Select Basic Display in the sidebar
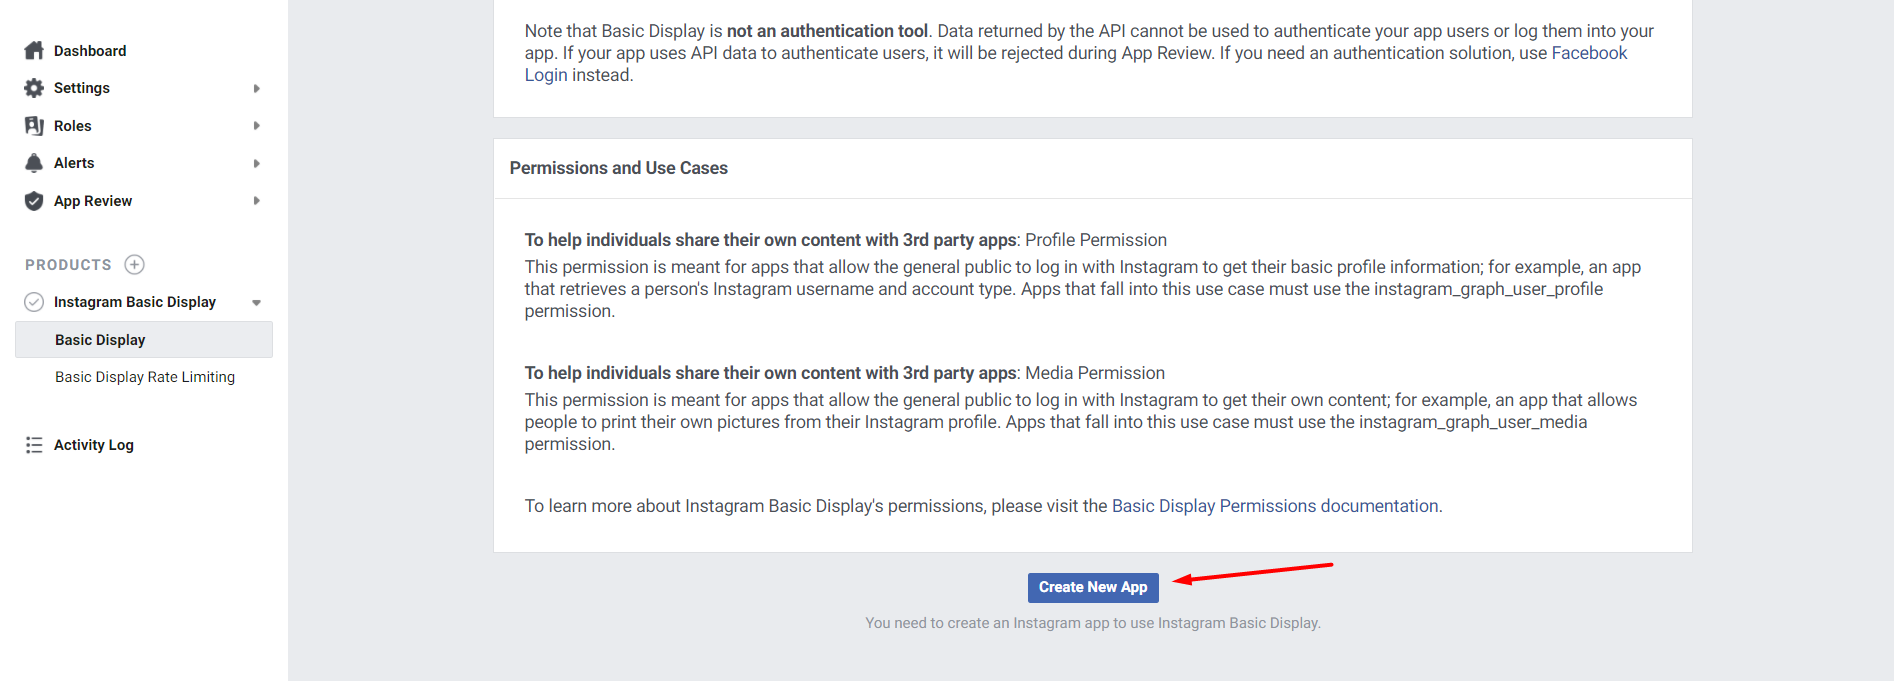This screenshot has width=1894, height=681. click(x=100, y=340)
